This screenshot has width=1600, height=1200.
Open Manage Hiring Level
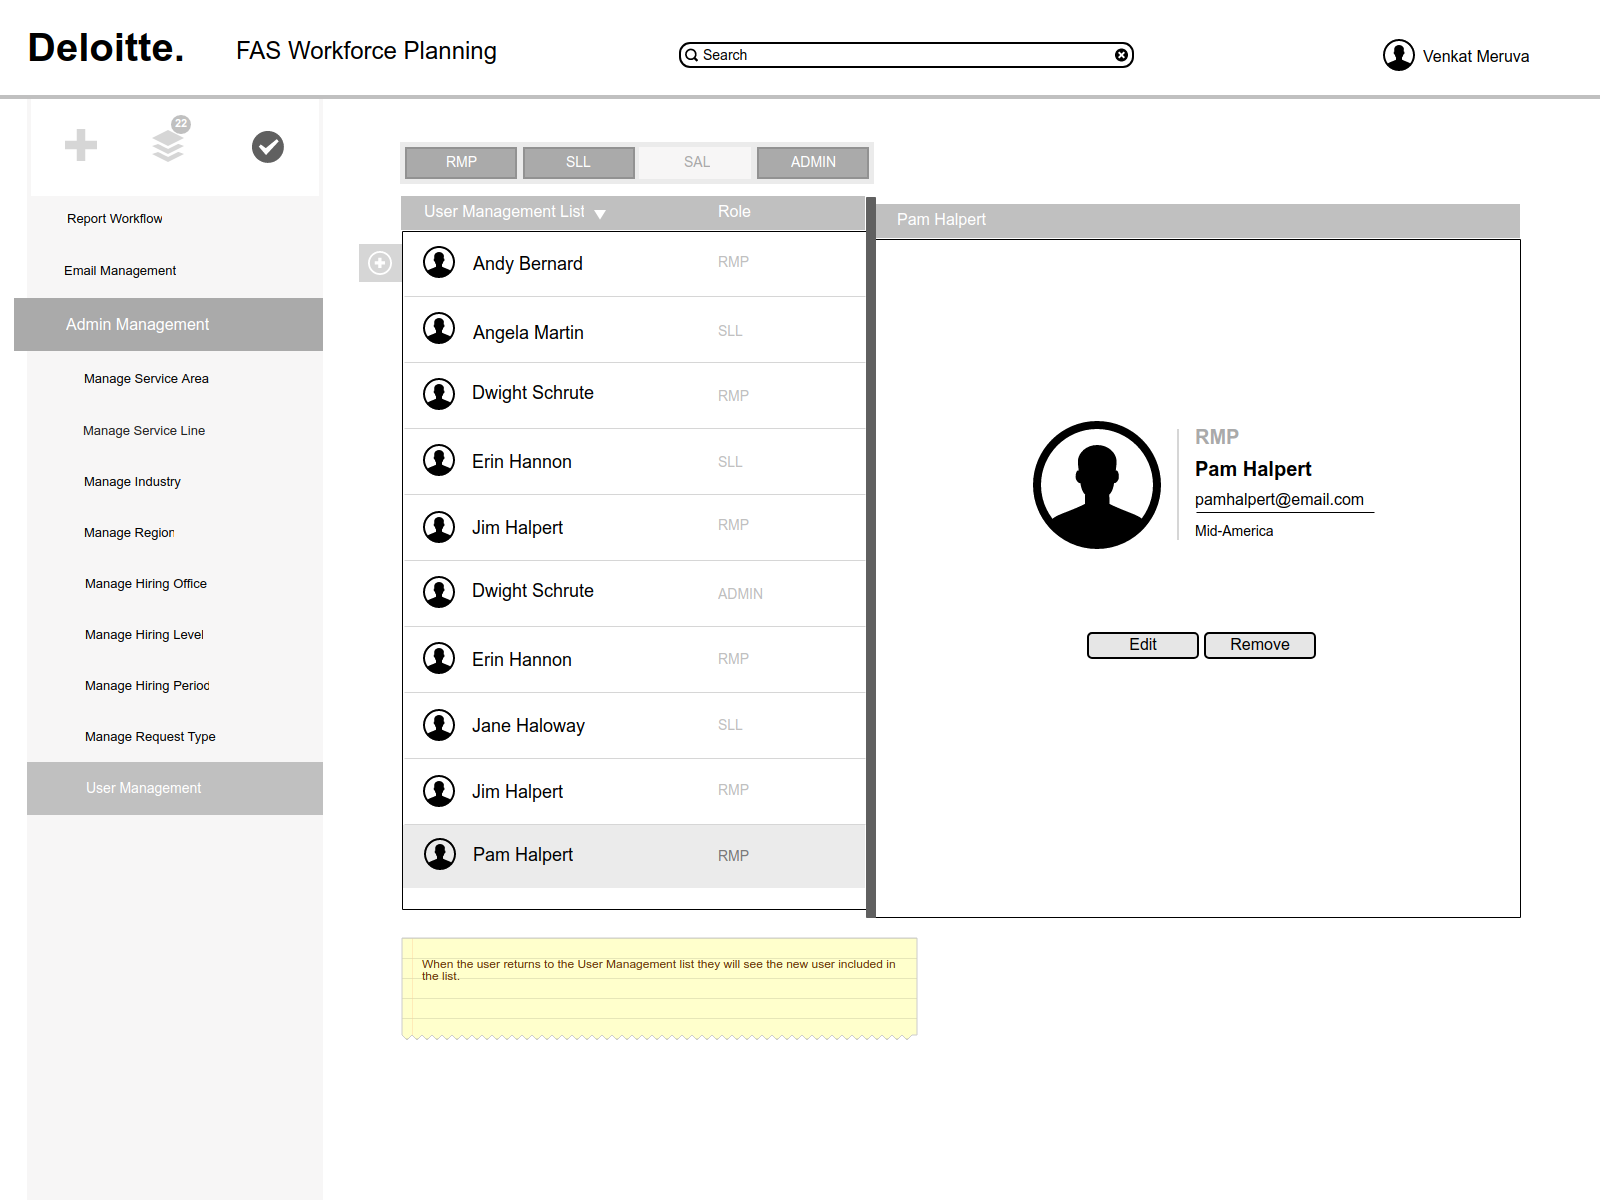coord(144,635)
